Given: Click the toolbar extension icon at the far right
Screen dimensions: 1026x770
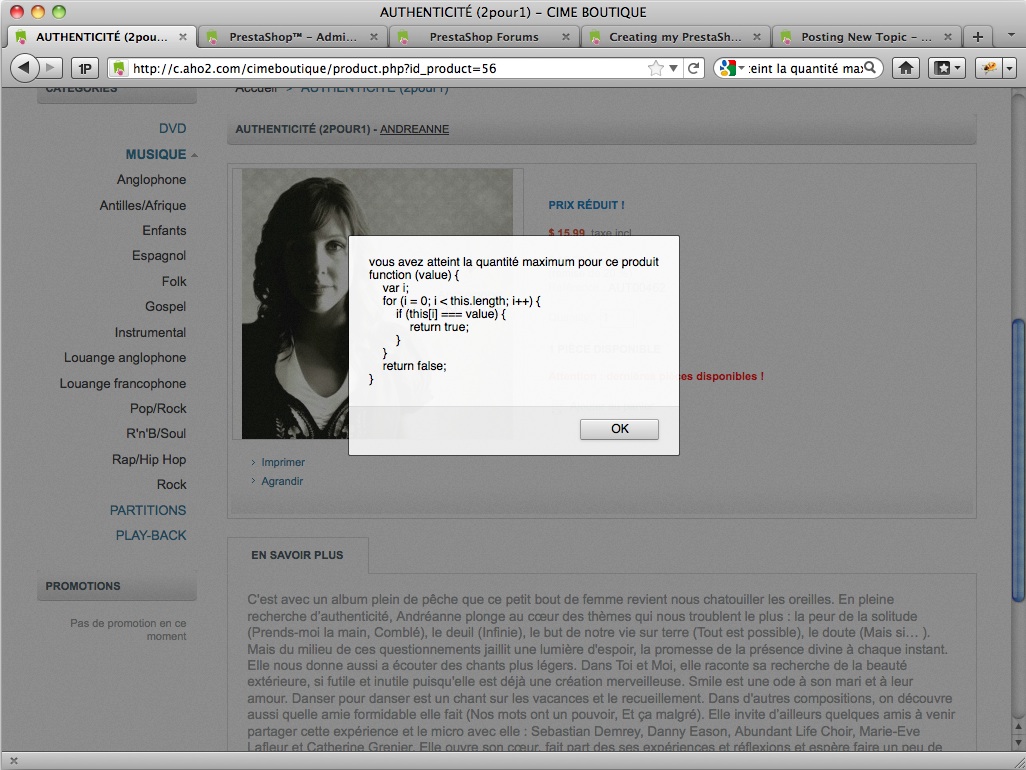Looking at the screenshot, I should click(x=989, y=68).
